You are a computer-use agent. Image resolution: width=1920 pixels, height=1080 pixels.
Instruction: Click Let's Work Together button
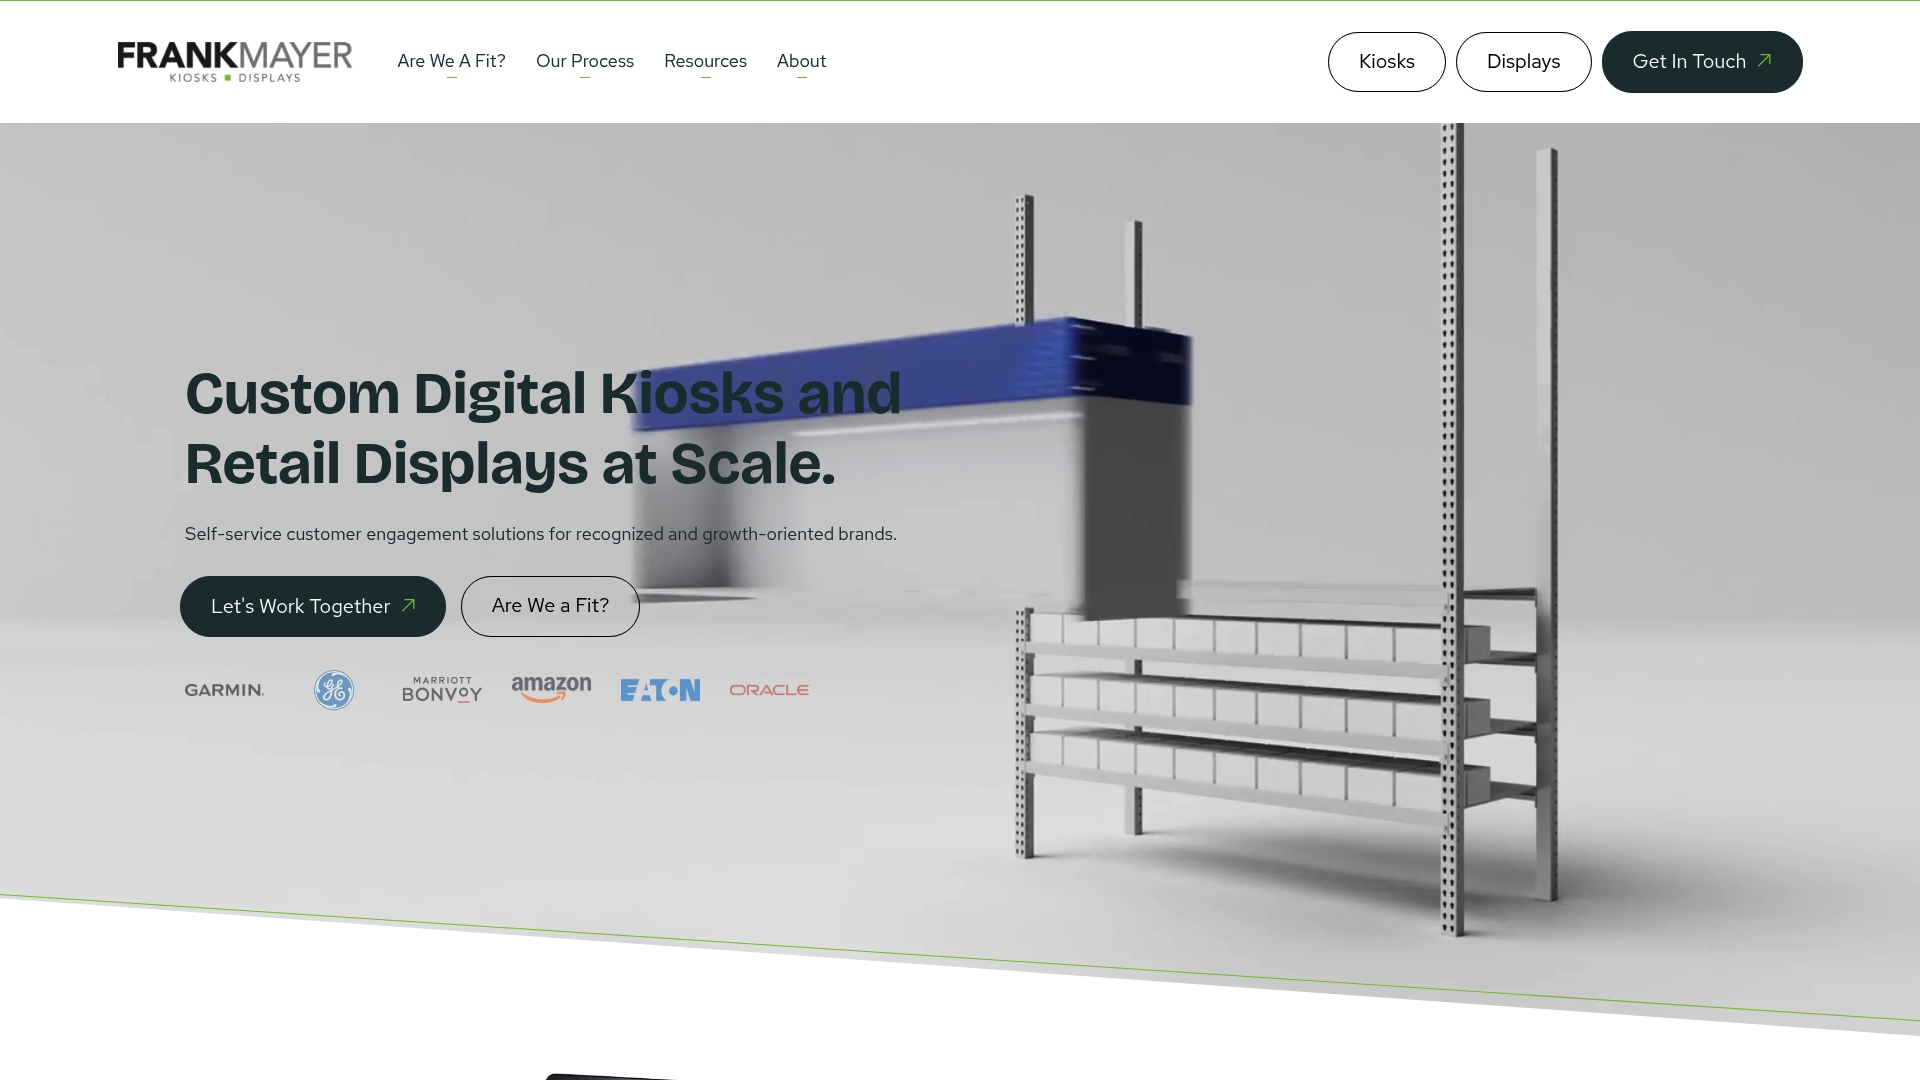(313, 606)
